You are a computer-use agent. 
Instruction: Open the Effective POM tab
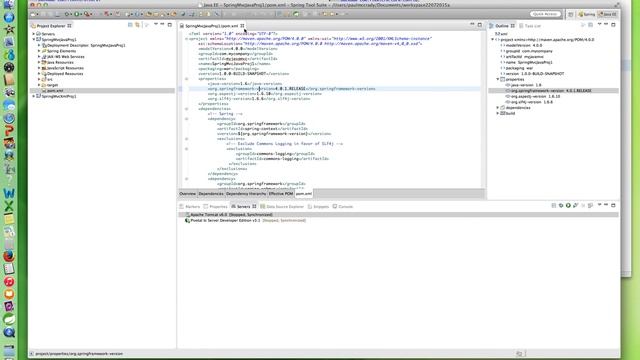[281, 193]
